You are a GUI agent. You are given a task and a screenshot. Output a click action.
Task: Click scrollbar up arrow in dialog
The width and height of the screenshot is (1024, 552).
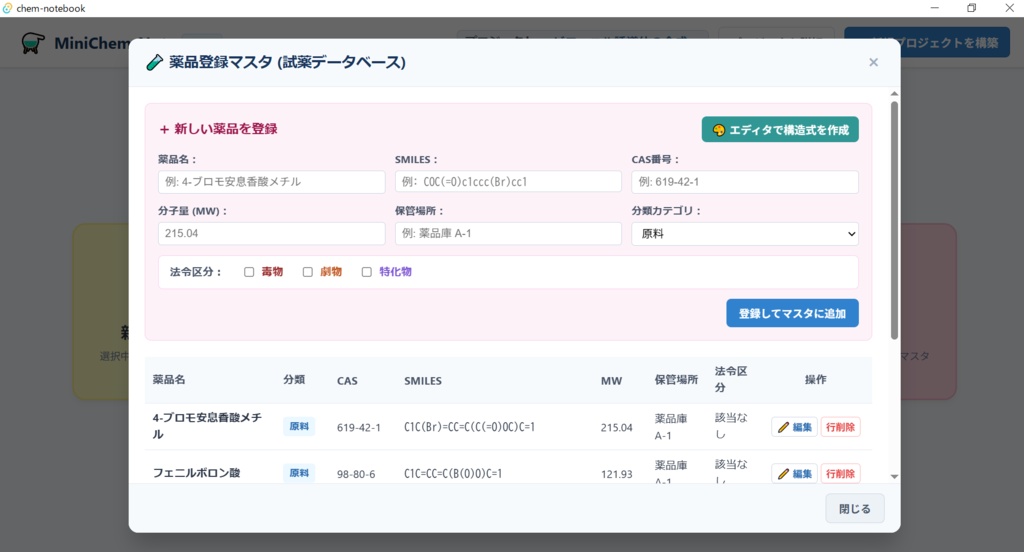click(x=894, y=94)
